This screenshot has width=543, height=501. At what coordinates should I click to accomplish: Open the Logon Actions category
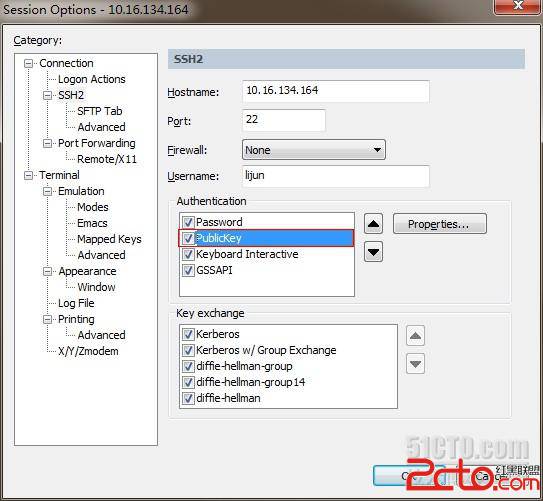pos(92,79)
